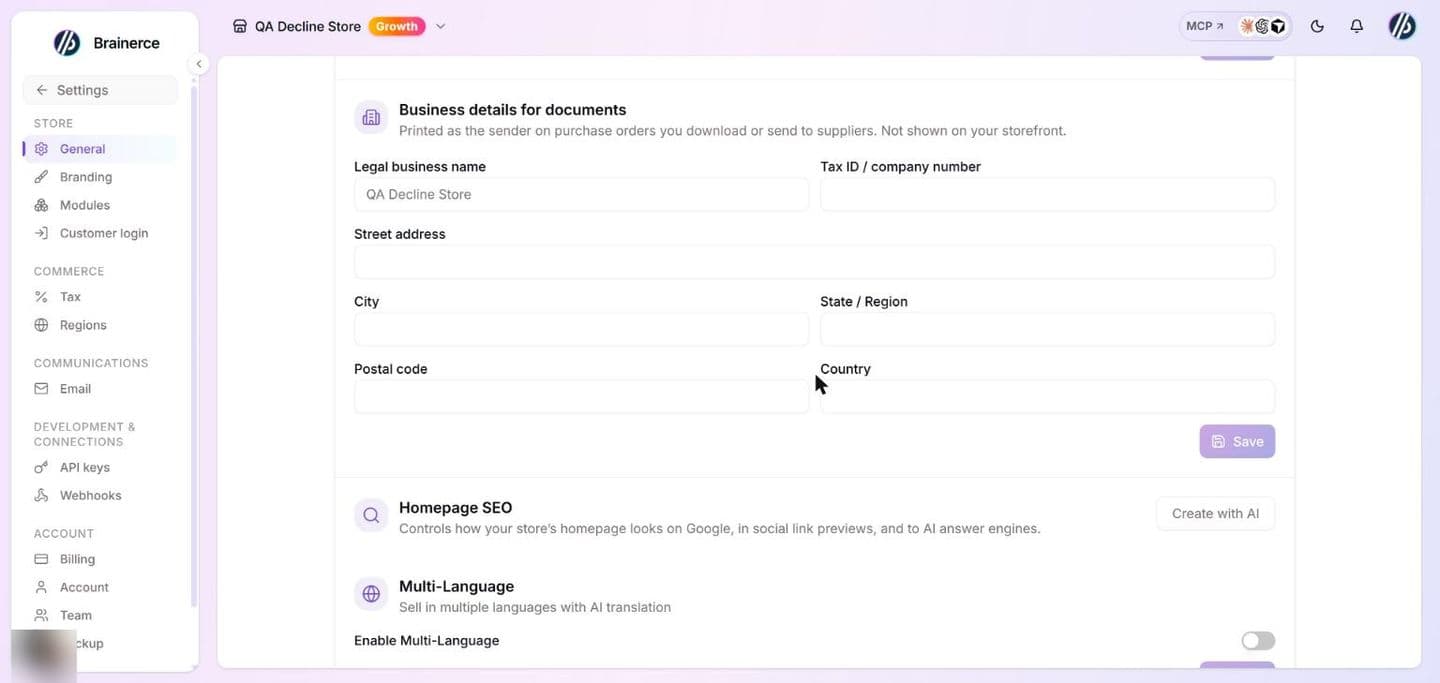Click the Regions globe icon

41,325
